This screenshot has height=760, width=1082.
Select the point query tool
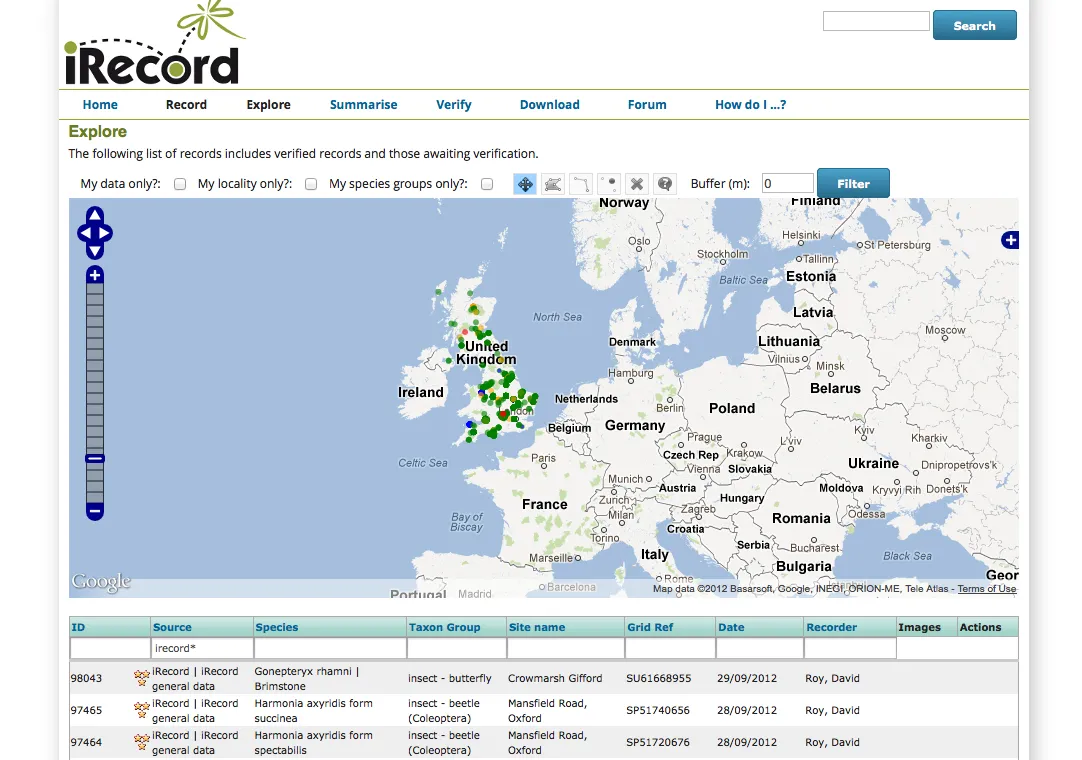coord(609,184)
